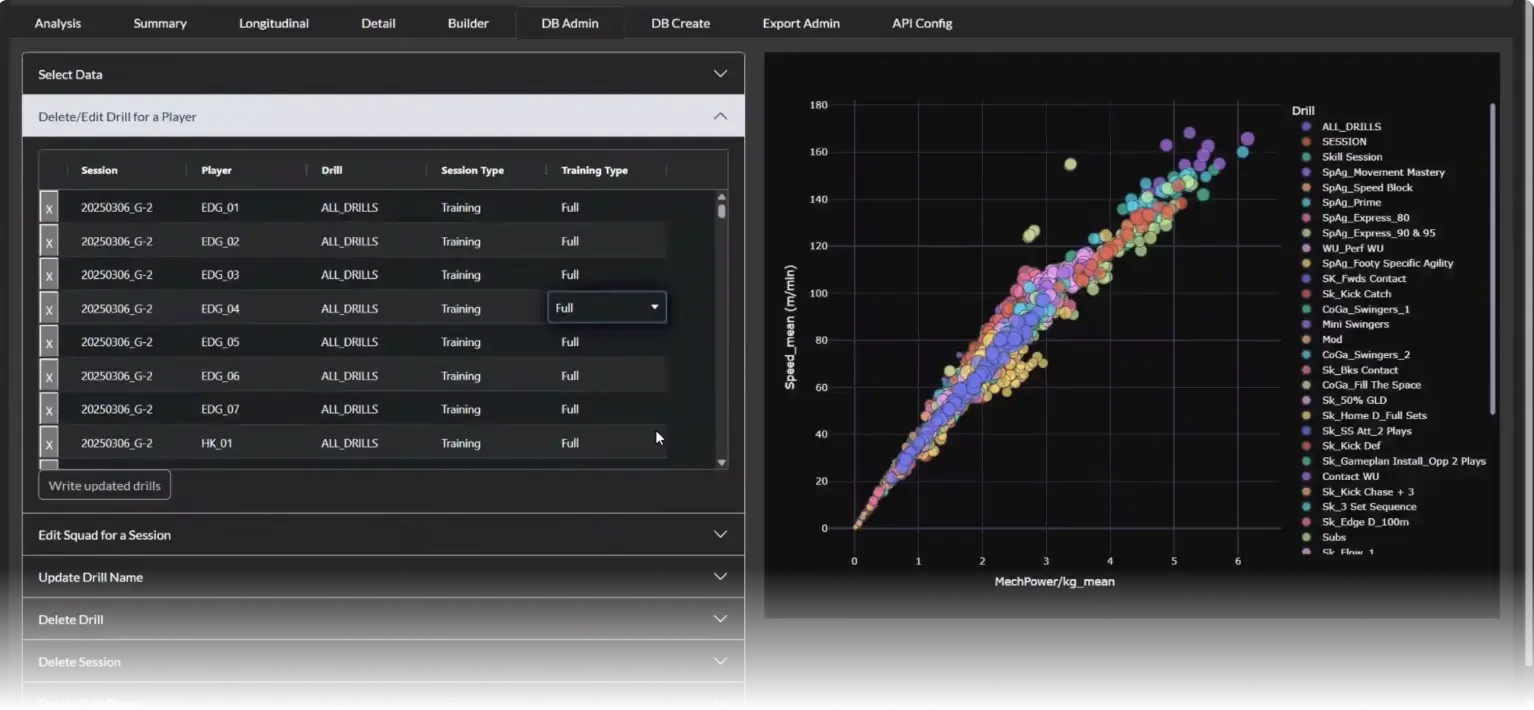Click the X to delete the EDG_03 row
This screenshot has height=710, width=1534.
coord(49,274)
